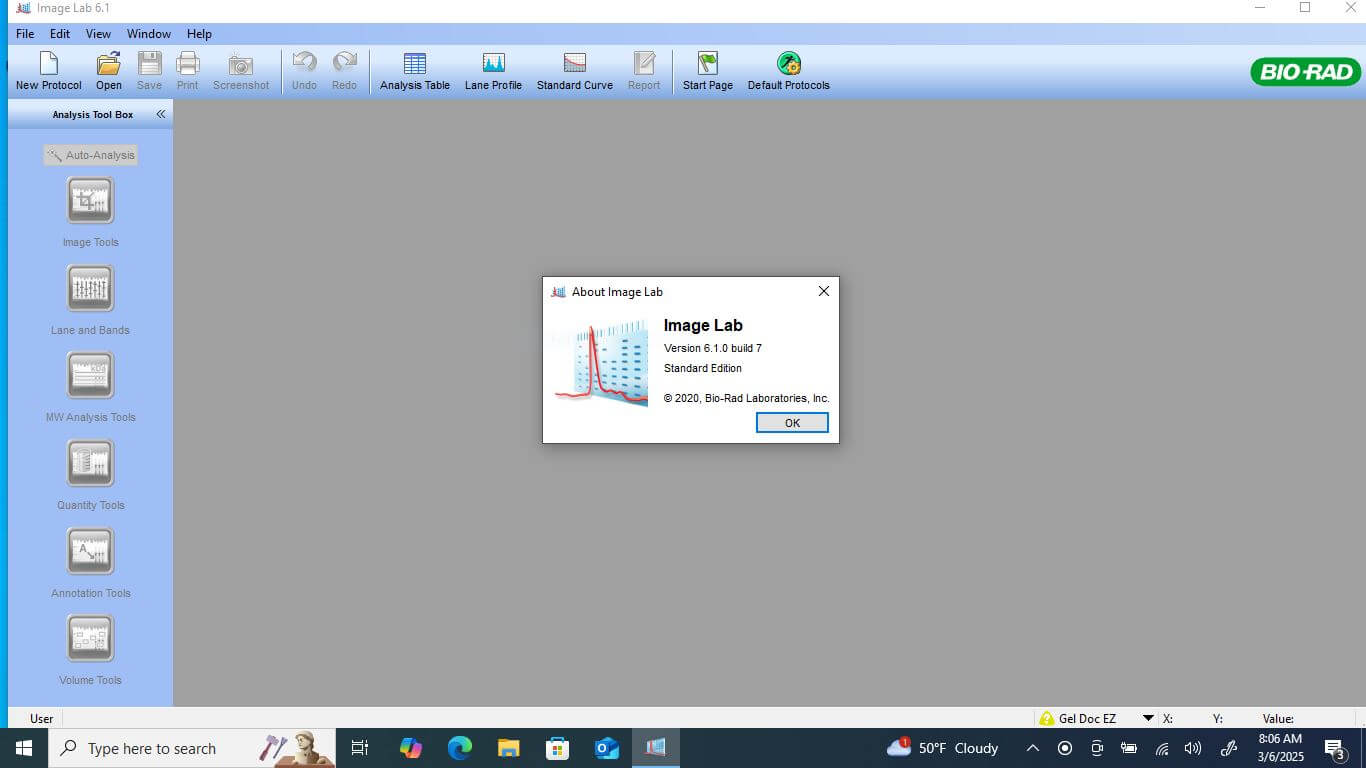Open Default Protocols

(x=789, y=71)
